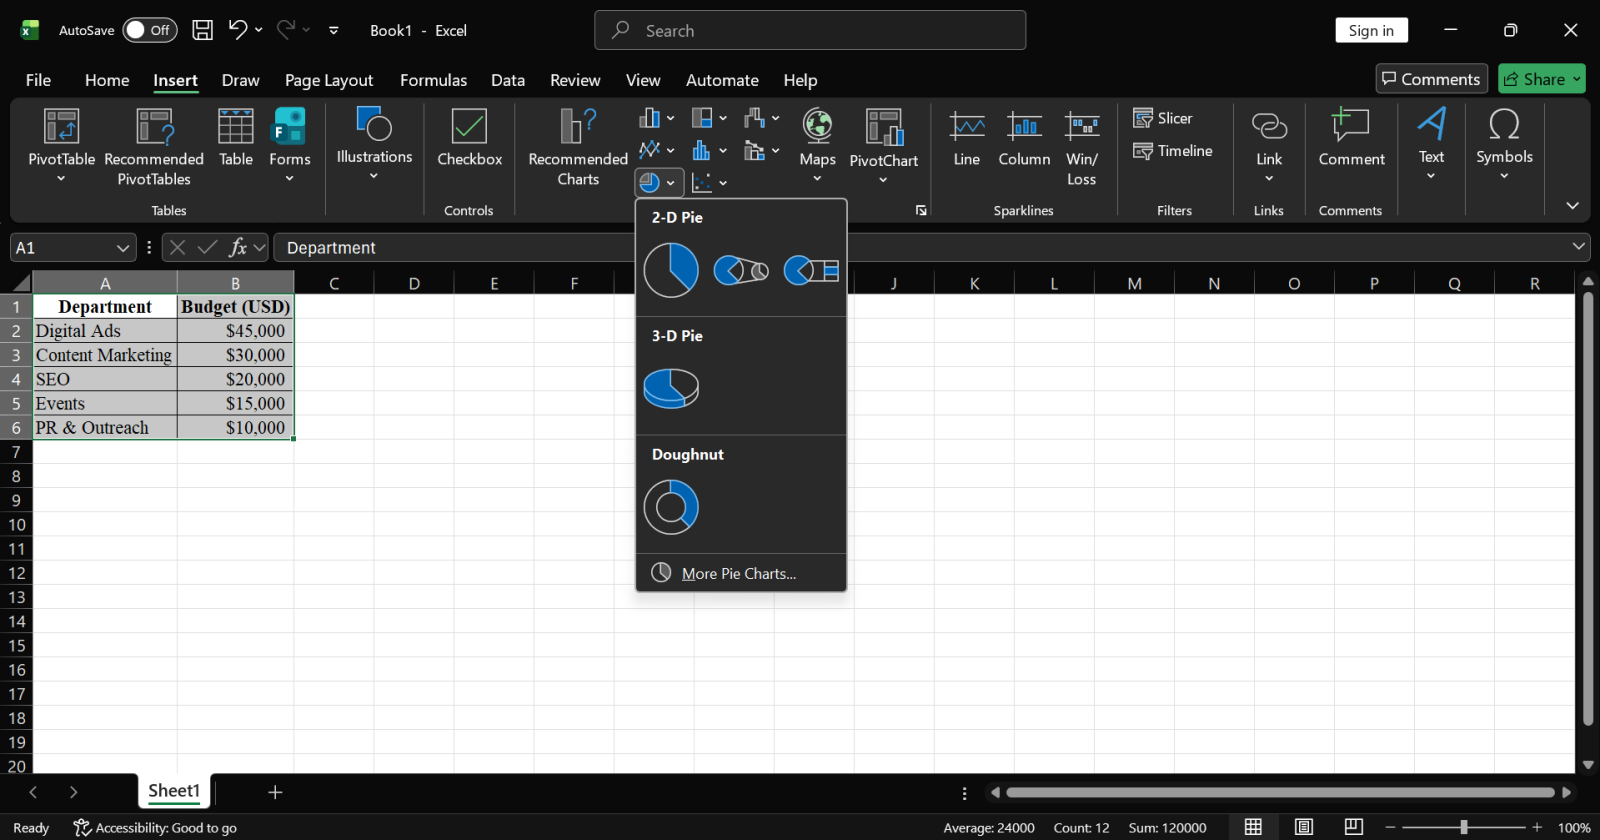Open the Symbols menu

pyautogui.click(x=1504, y=145)
